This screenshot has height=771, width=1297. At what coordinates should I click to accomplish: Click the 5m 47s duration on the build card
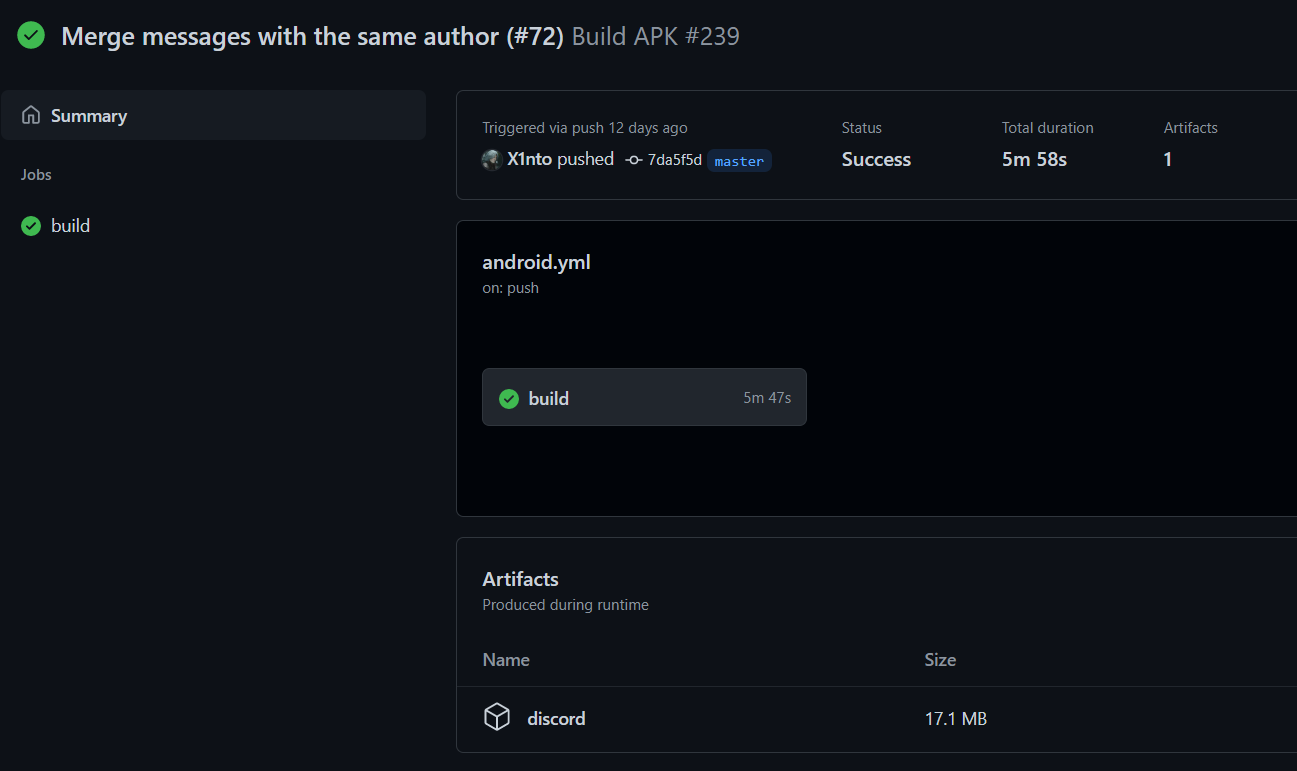pyautogui.click(x=766, y=397)
